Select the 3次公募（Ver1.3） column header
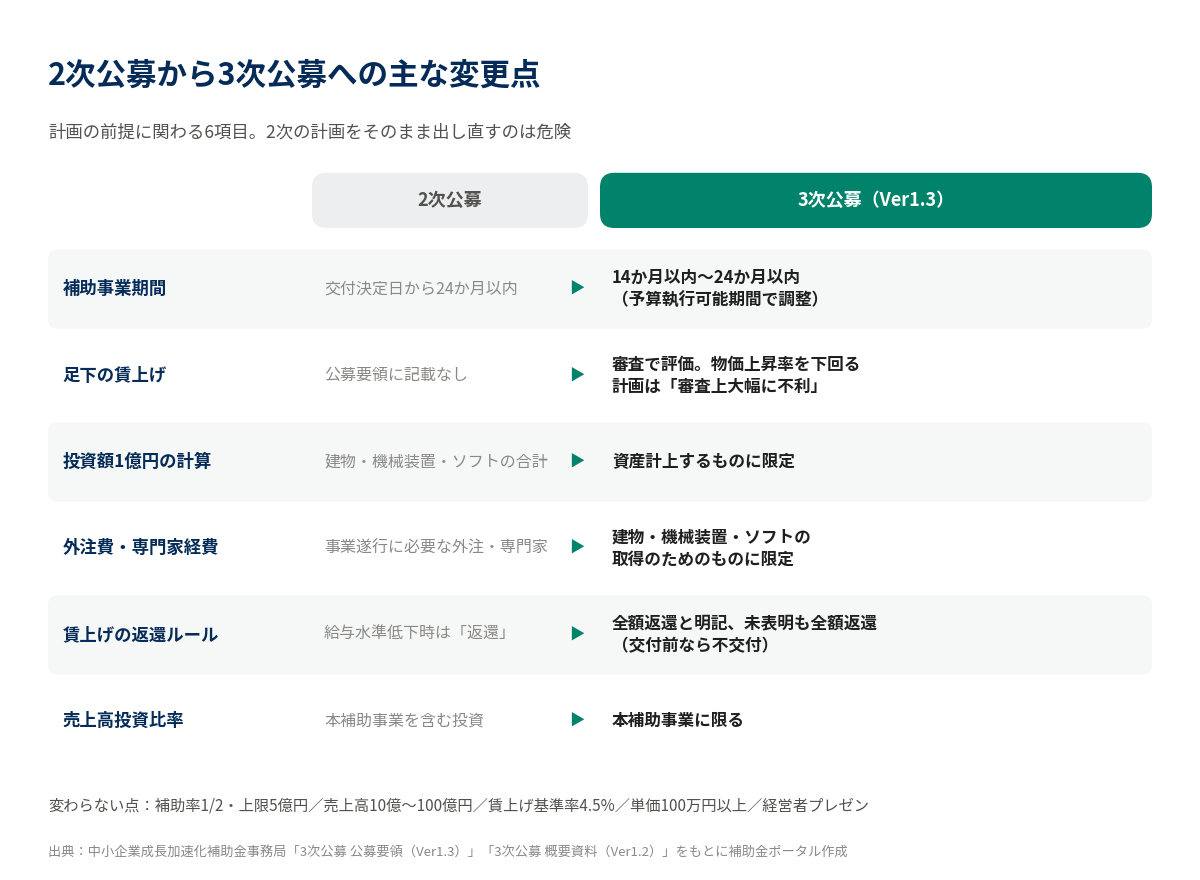1200x880 pixels. 876,200
